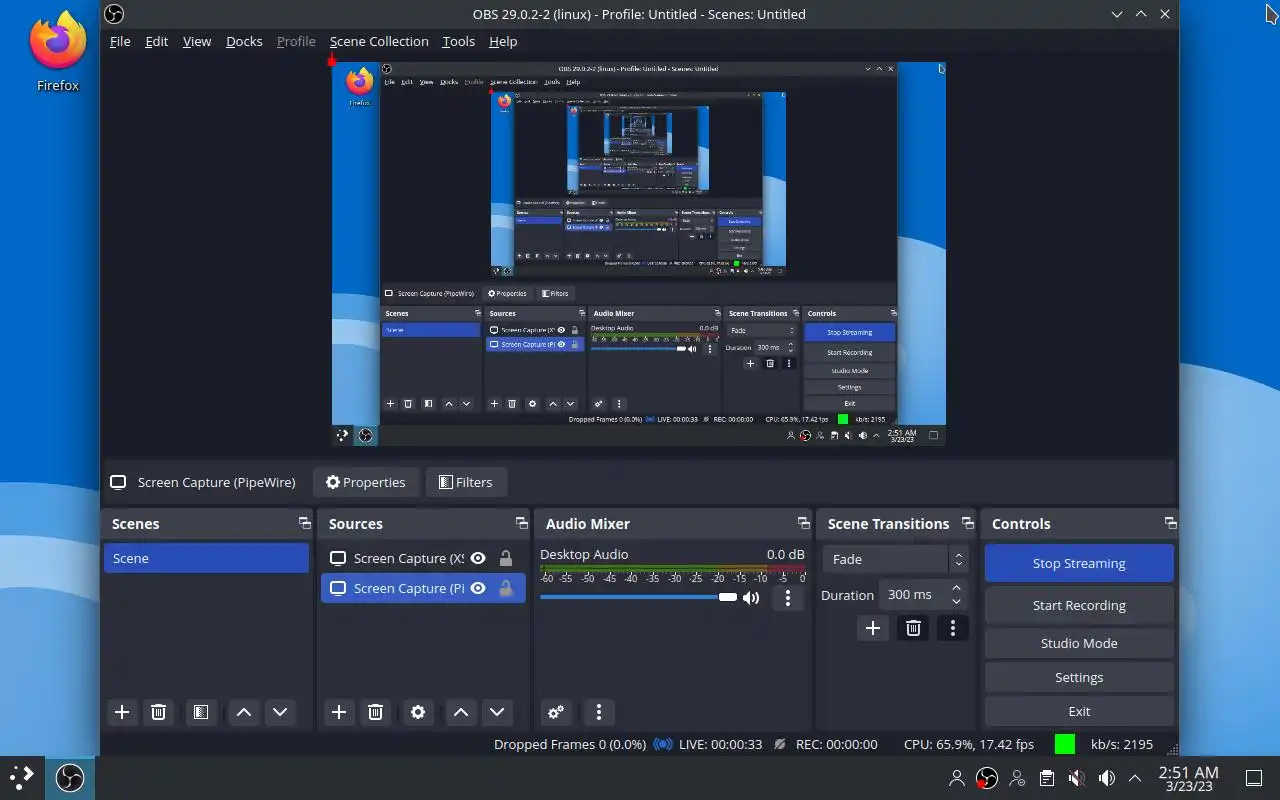
Task: Open Desktop Audio channel options menu
Action: click(788, 598)
